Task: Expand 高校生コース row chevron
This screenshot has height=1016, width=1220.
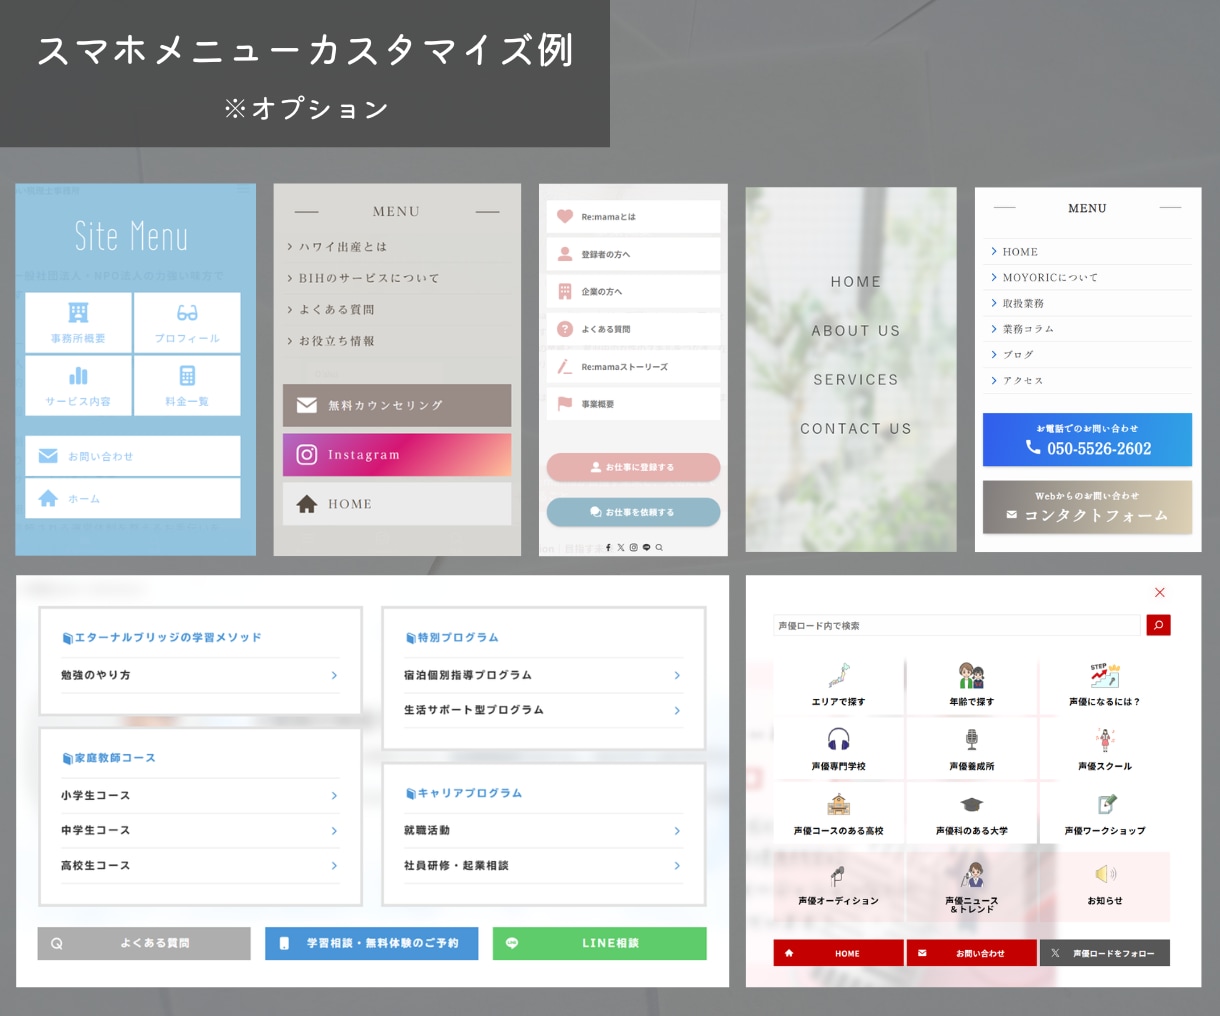Action: click(334, 866)
